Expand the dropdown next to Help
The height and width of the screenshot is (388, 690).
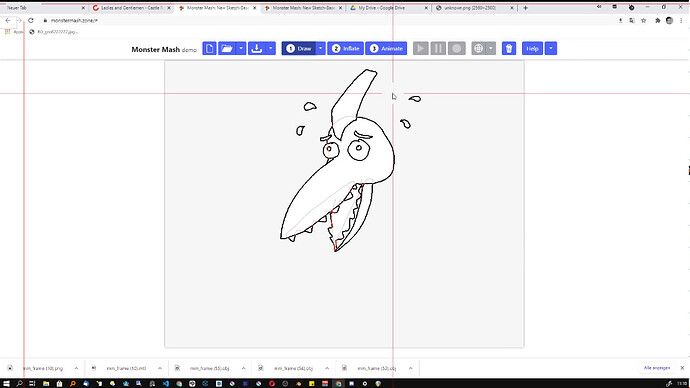(551, 48)
